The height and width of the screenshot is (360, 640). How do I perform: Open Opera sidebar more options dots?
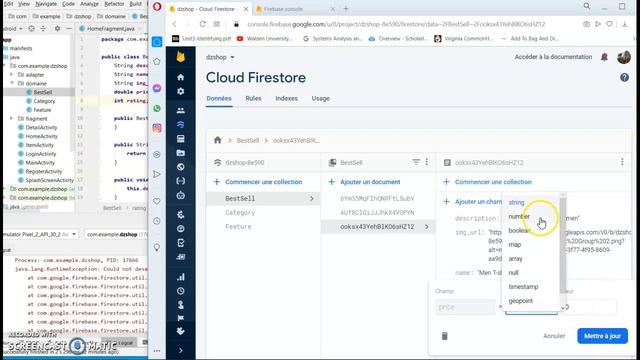[x=157, y=351]
